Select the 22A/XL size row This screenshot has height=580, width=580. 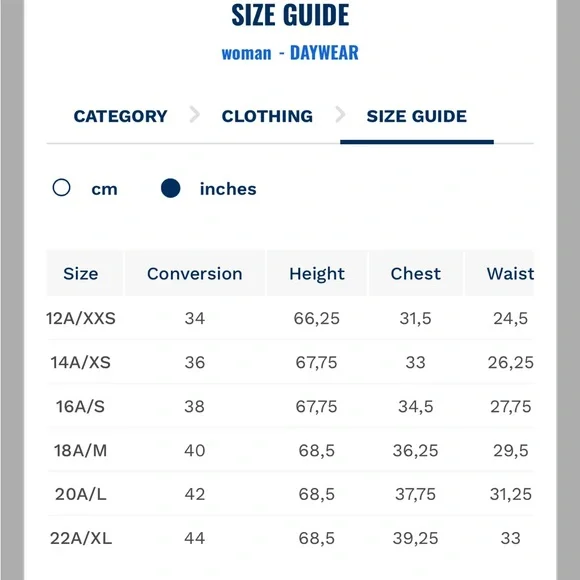point(290,538)
